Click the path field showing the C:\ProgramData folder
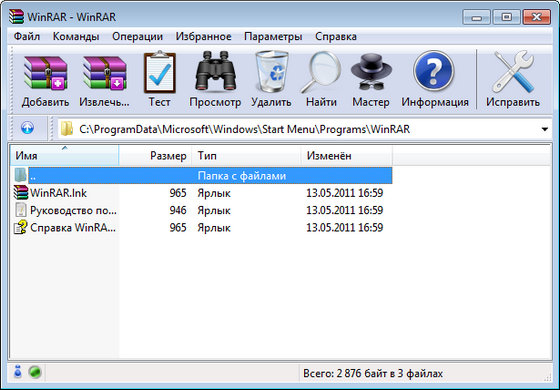This screenshot has height=390, width=560. pyautogui.click(x=299, y=129)
